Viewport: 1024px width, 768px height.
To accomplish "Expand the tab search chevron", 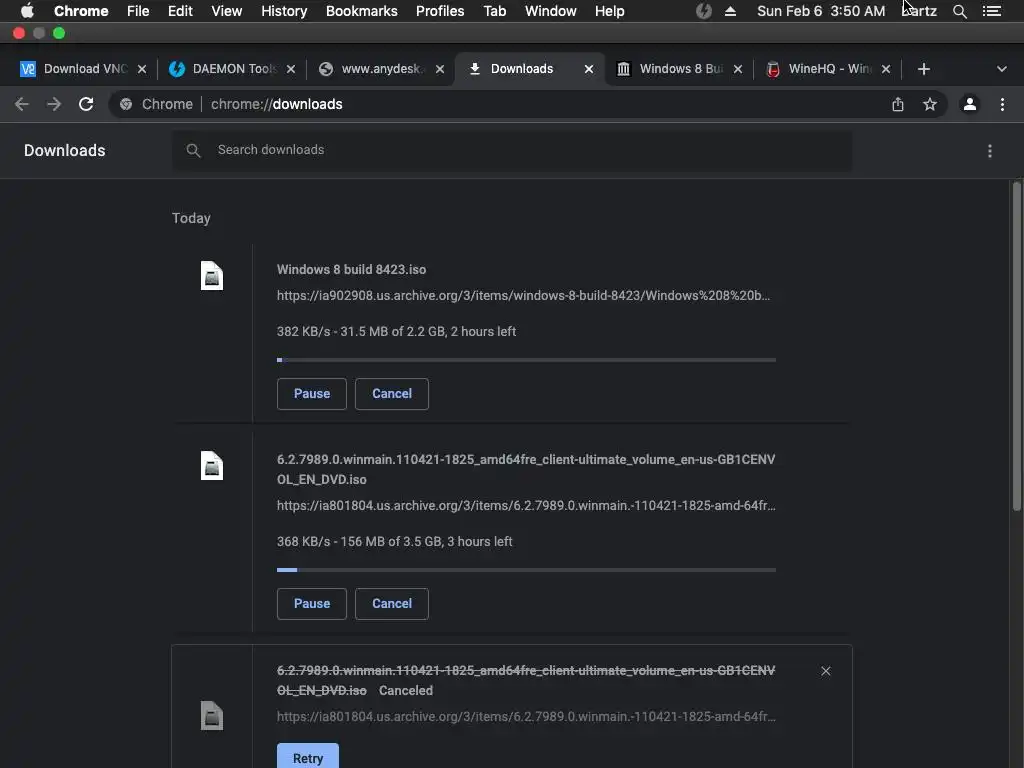I will [1002, 69].
